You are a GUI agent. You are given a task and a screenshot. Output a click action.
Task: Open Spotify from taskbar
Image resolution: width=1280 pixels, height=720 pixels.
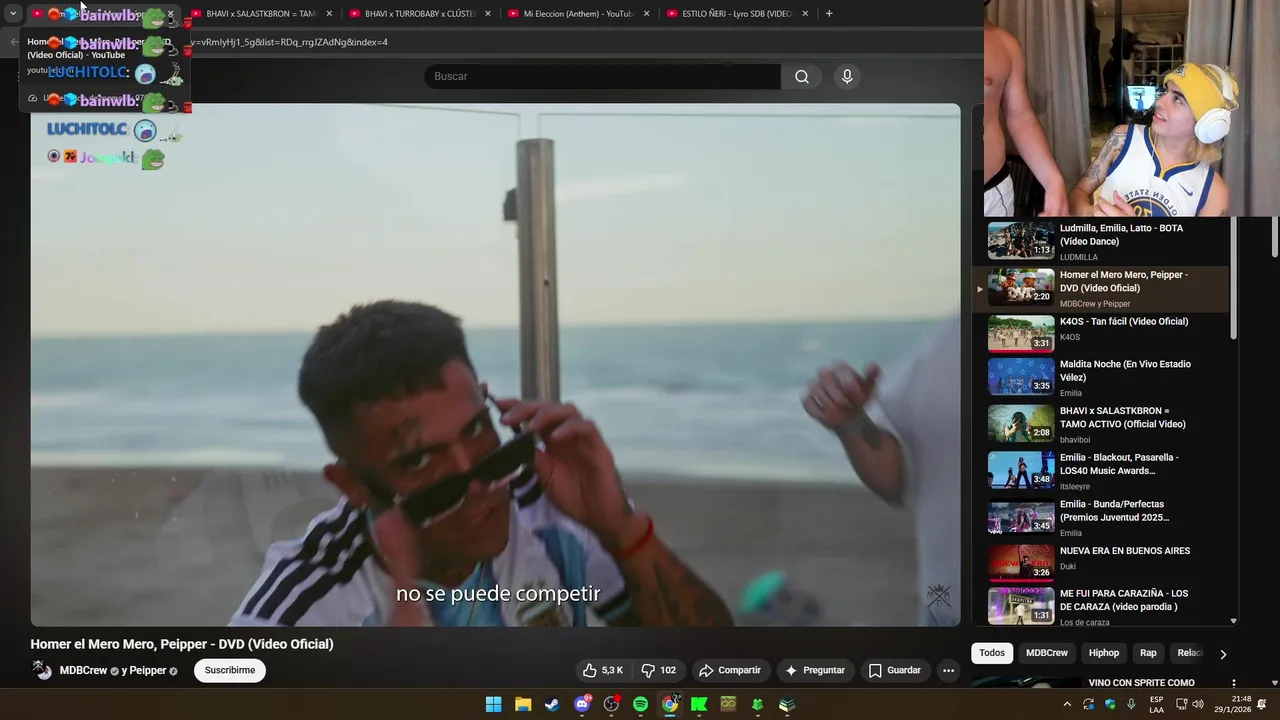point(640,704)
